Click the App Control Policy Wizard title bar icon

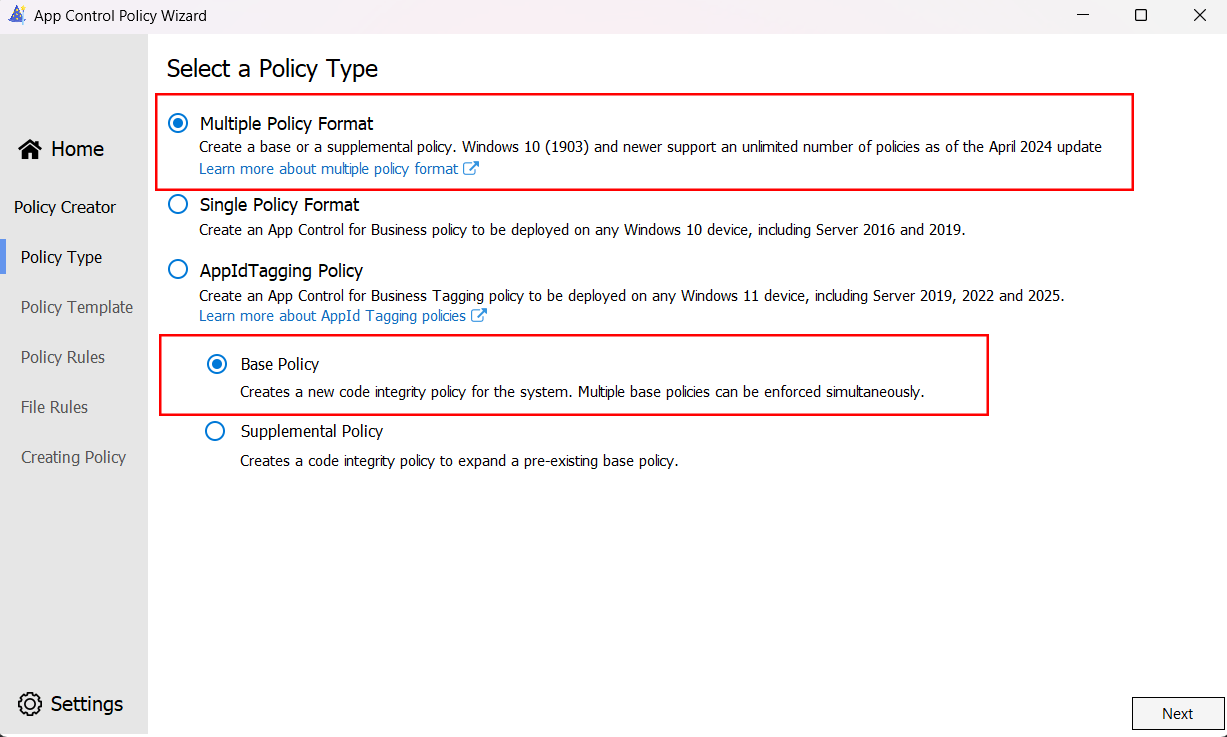pyautogui.click(x=17, y=16)
